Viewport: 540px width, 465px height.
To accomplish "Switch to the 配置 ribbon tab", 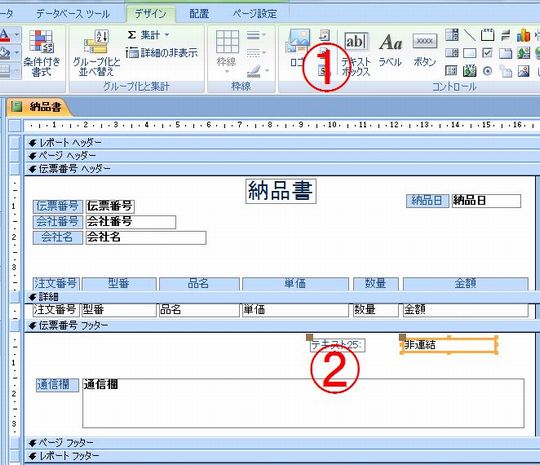I will coord(199,14).
